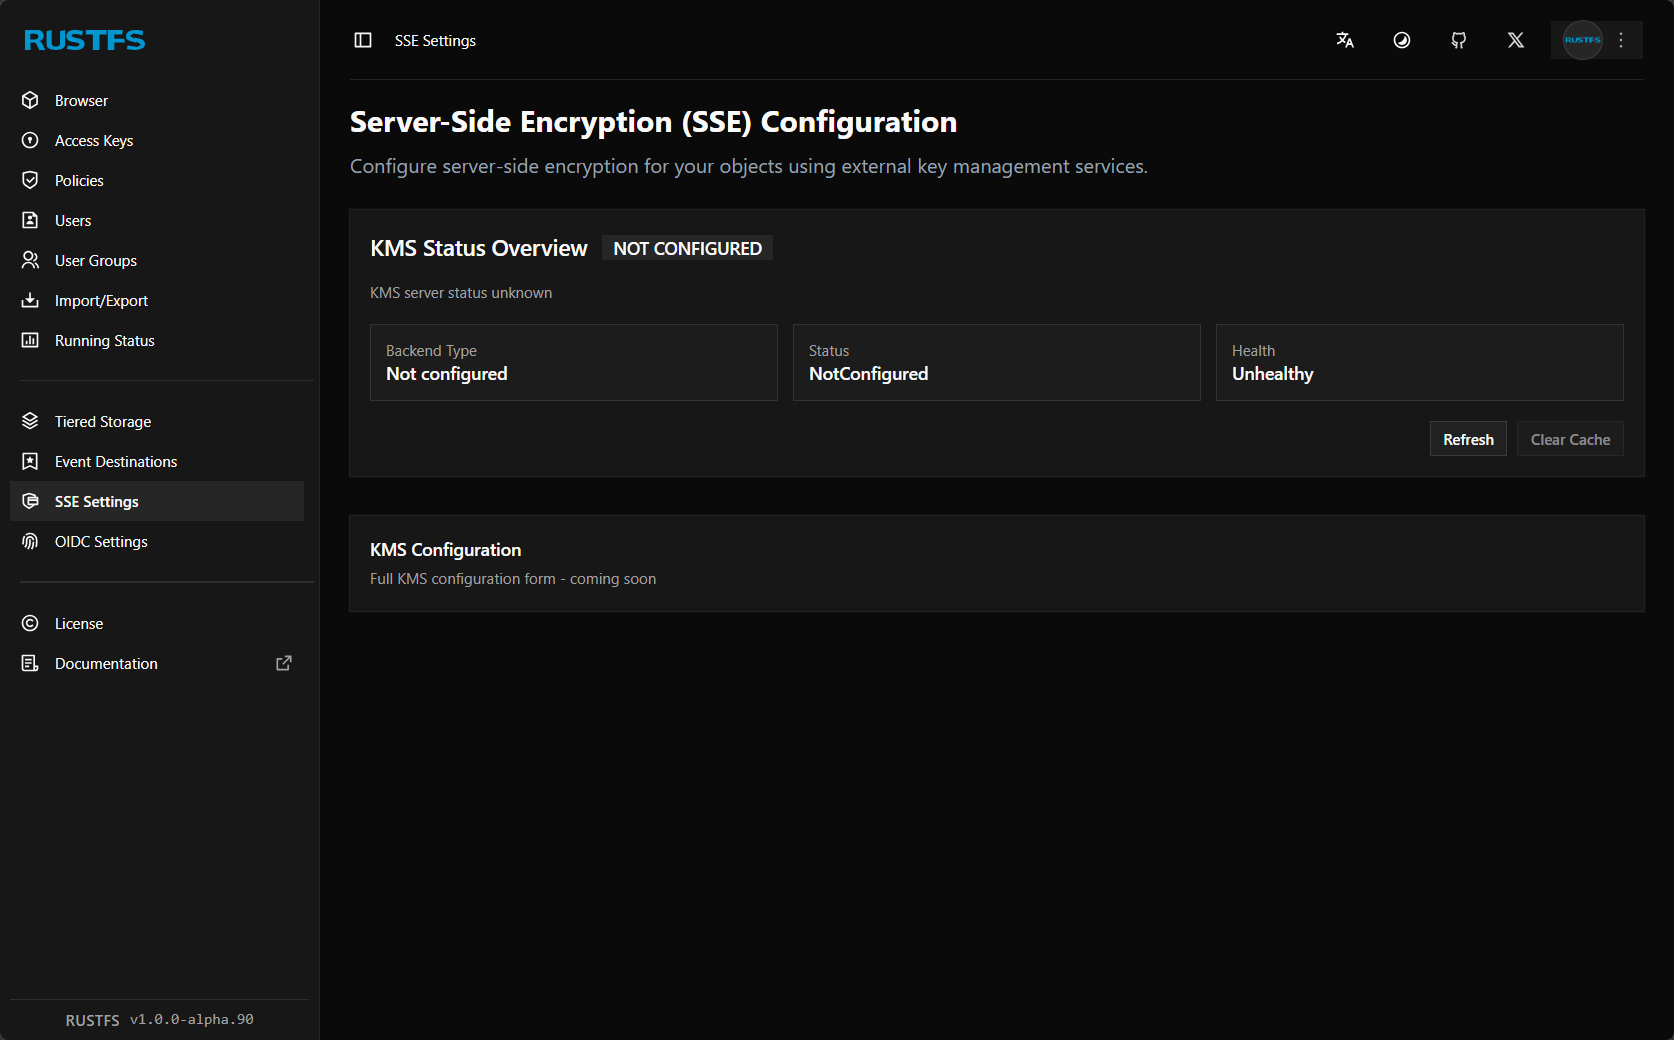
Task: Open the X (Twitter) icon link
Action: click(x=1516, y=40)
